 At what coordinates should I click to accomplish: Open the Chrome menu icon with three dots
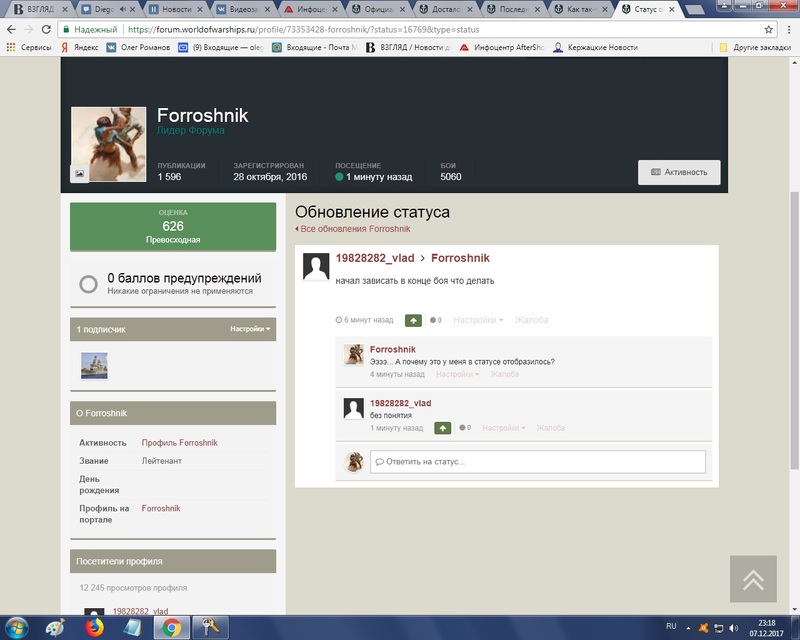click(x=789, y=30)
